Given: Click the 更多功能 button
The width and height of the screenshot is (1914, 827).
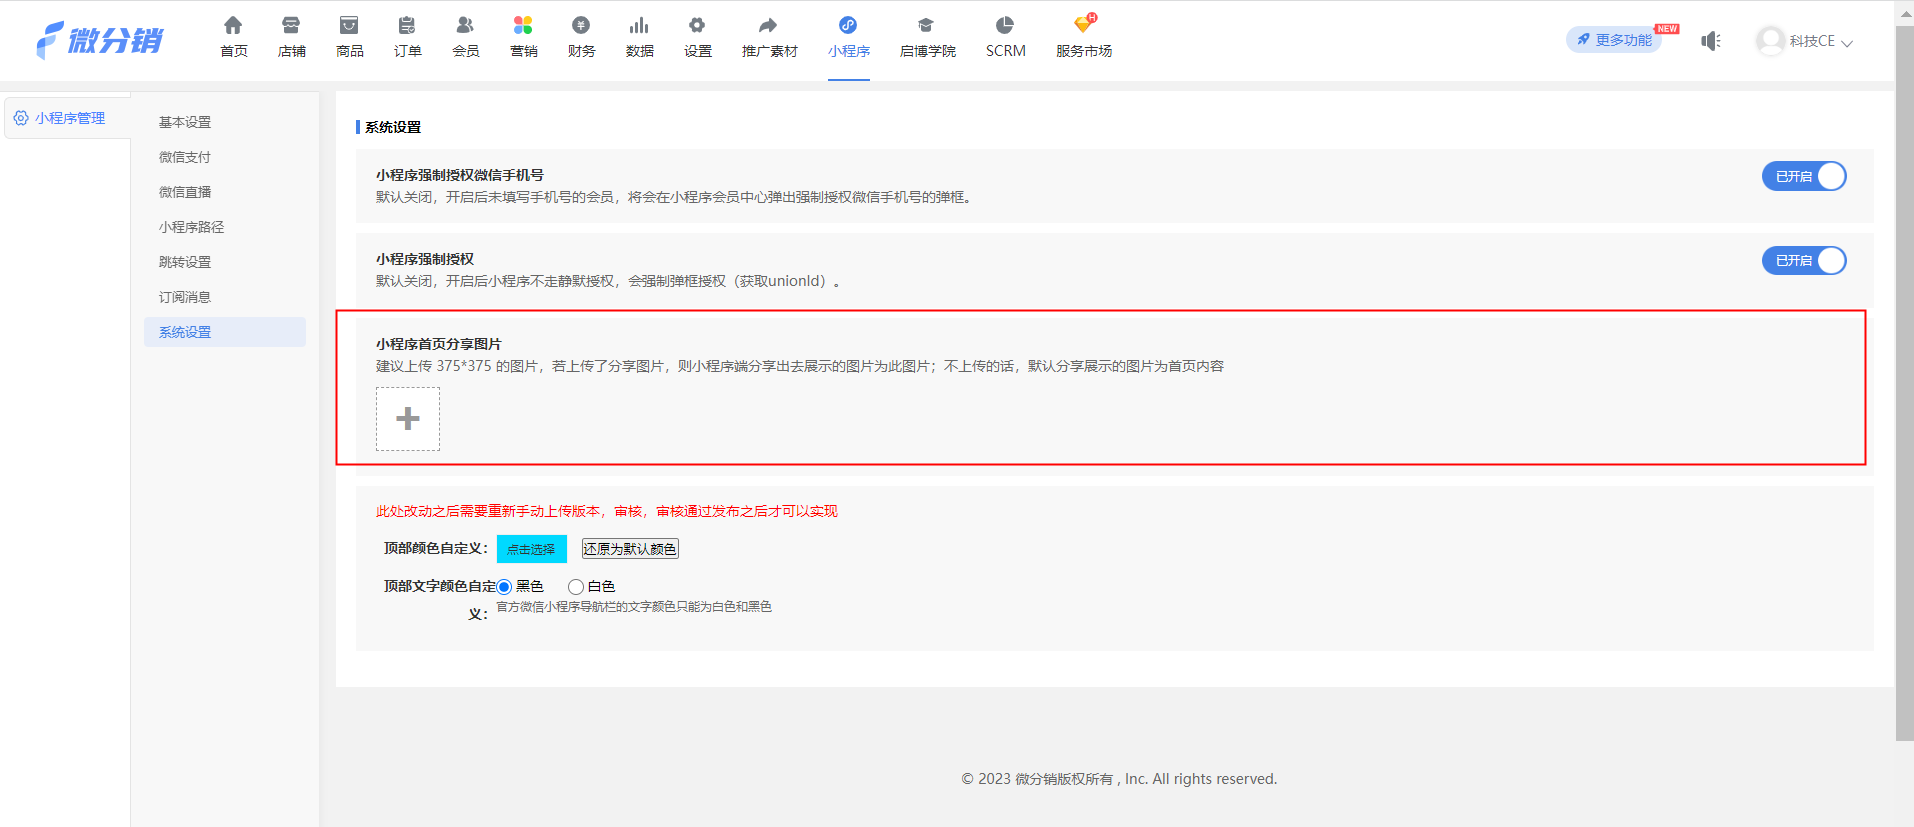Looking at the screenshot, I should coord(1614,40).
